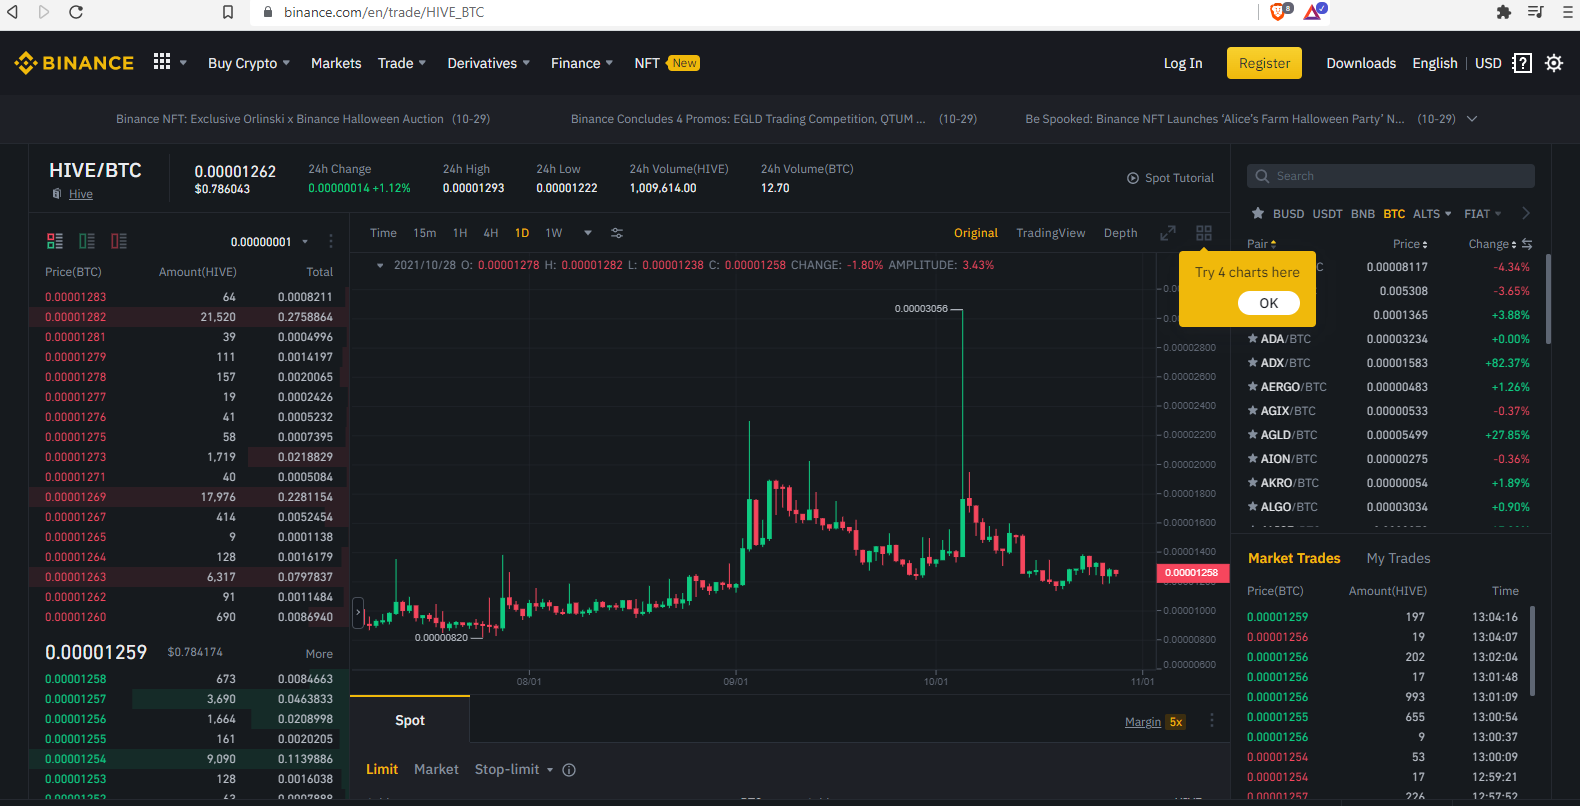Click More link in order book
This screenshot has width=1580, height=806.
[x=319, y=654]
